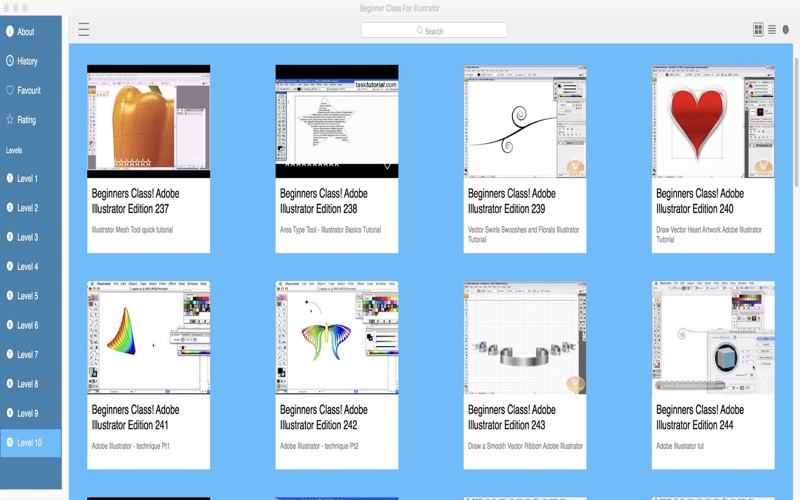
Task: Open the Edition 243 ribbon thumbnail
Action: pyautogui.click(x=525, y=338)
